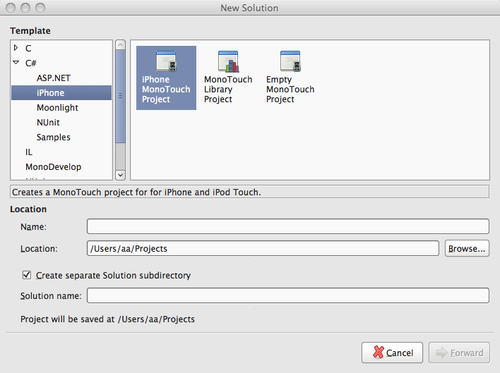
Task: Focus the Name input field
Action: (288, 226)
